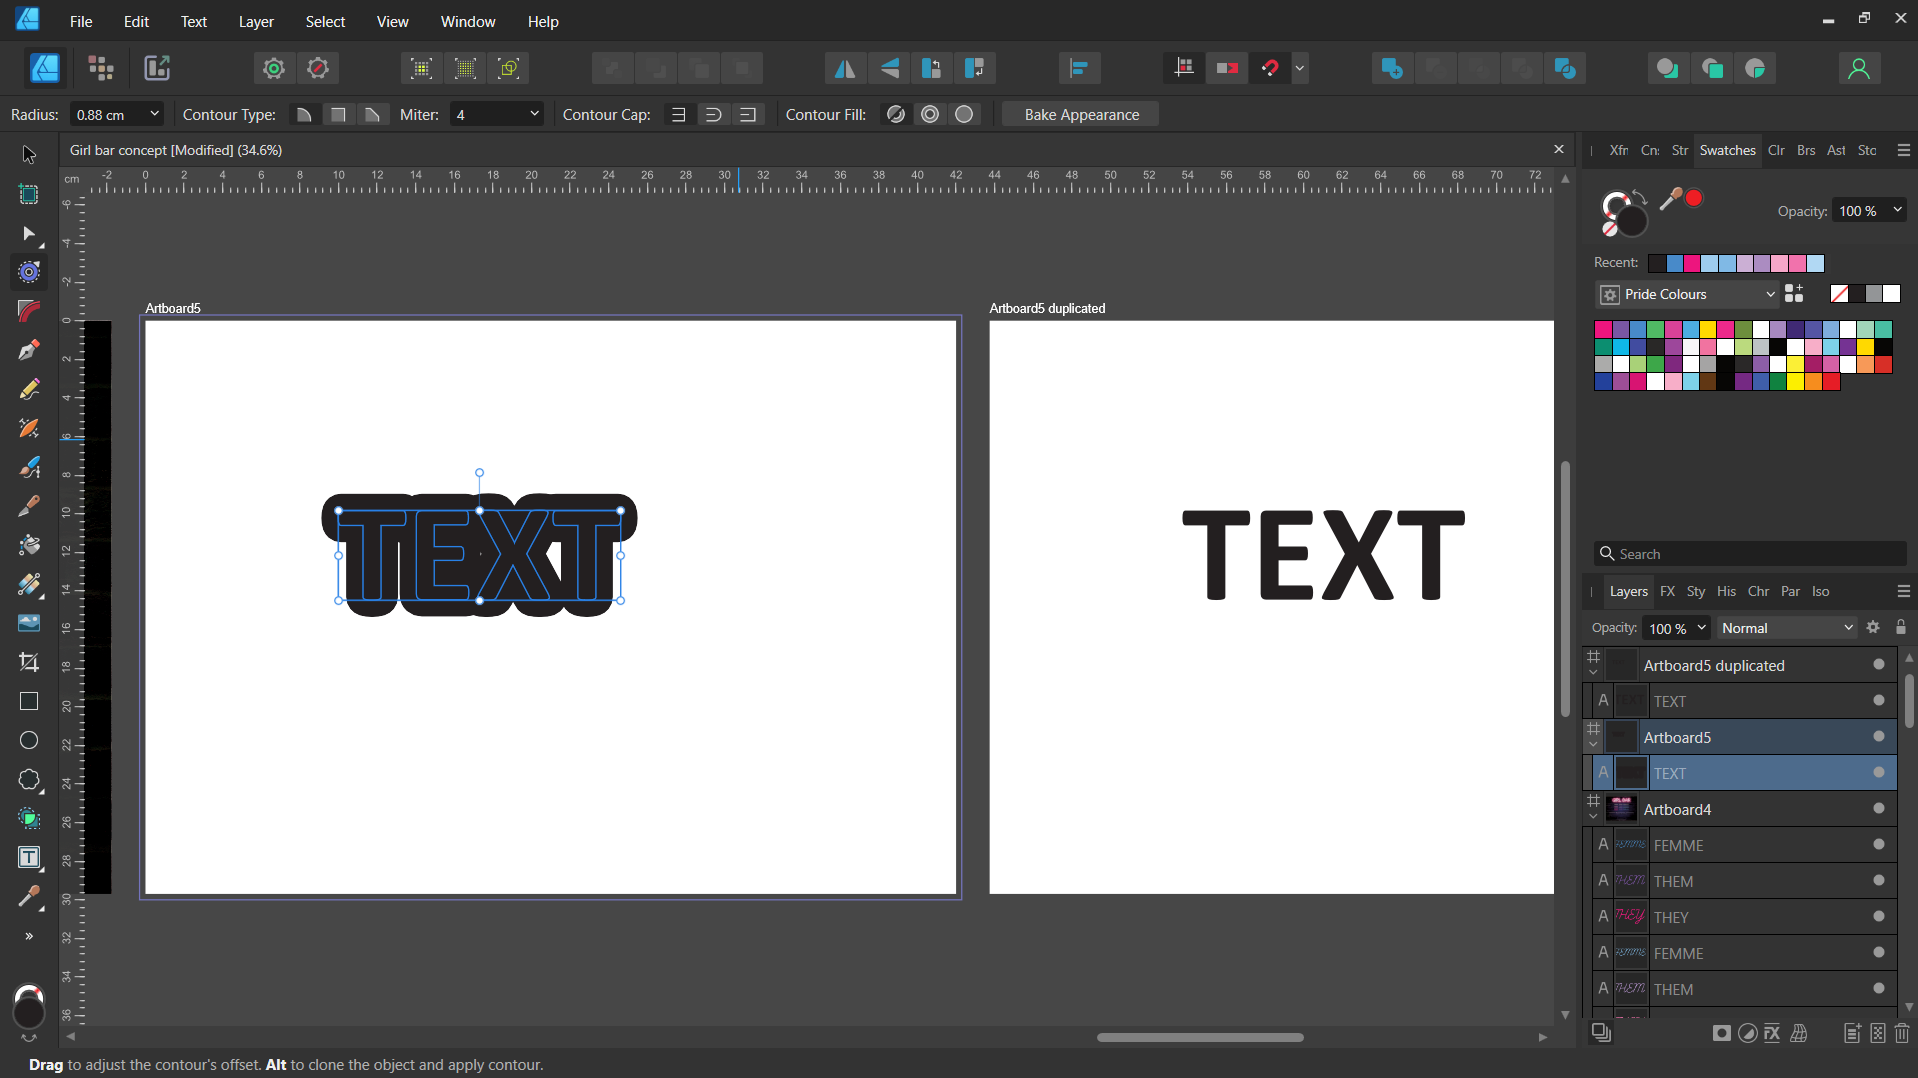
Task: Switch to the Swatches tab
Action: click(1727, 150)
